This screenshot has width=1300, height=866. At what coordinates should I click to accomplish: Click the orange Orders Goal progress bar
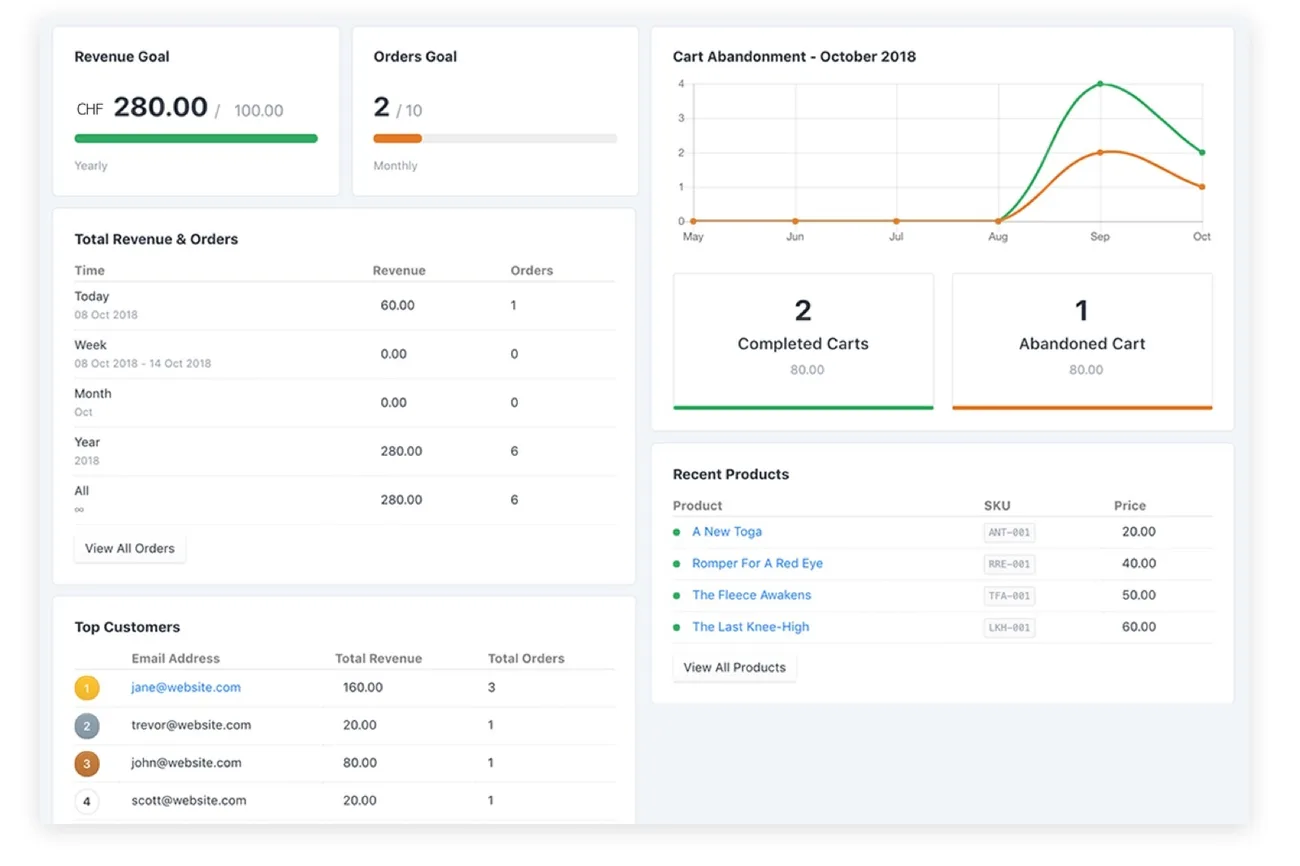(398, 139)
